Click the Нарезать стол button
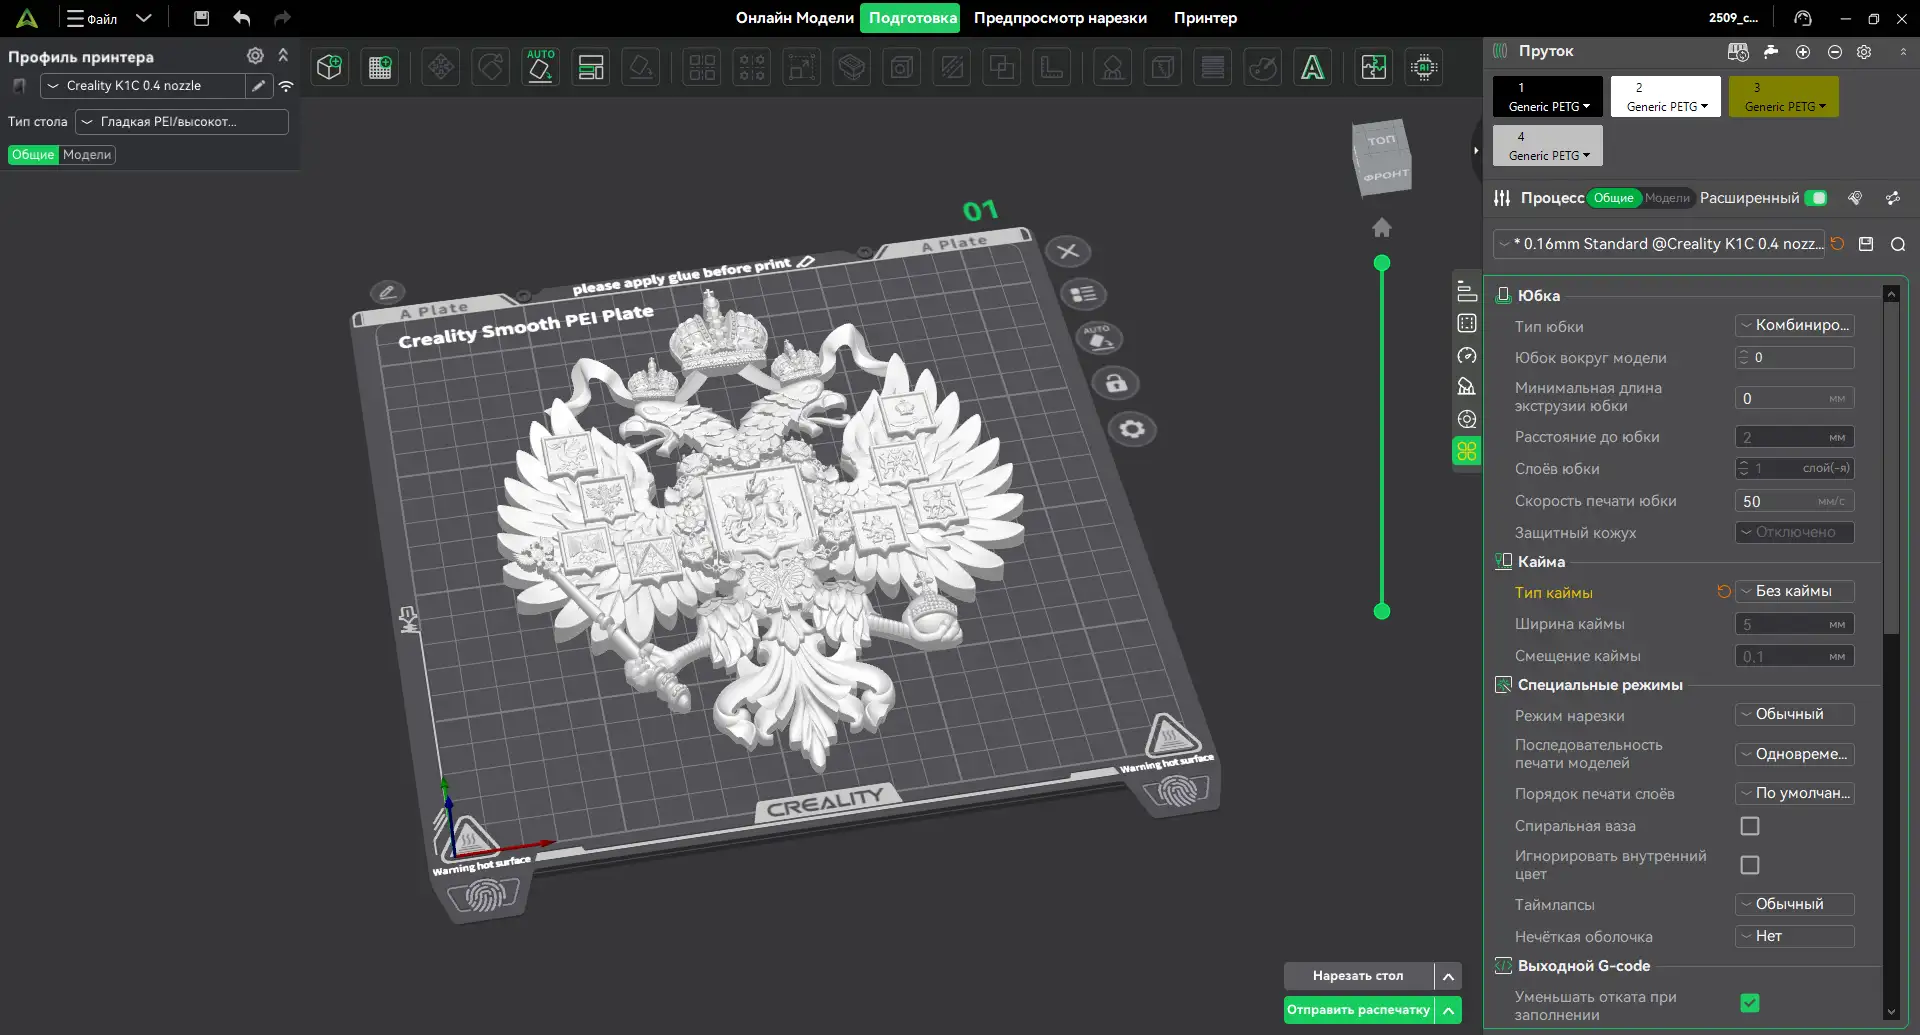The height and width of the screenshot is (1035, 1920). coord(1358,976)
